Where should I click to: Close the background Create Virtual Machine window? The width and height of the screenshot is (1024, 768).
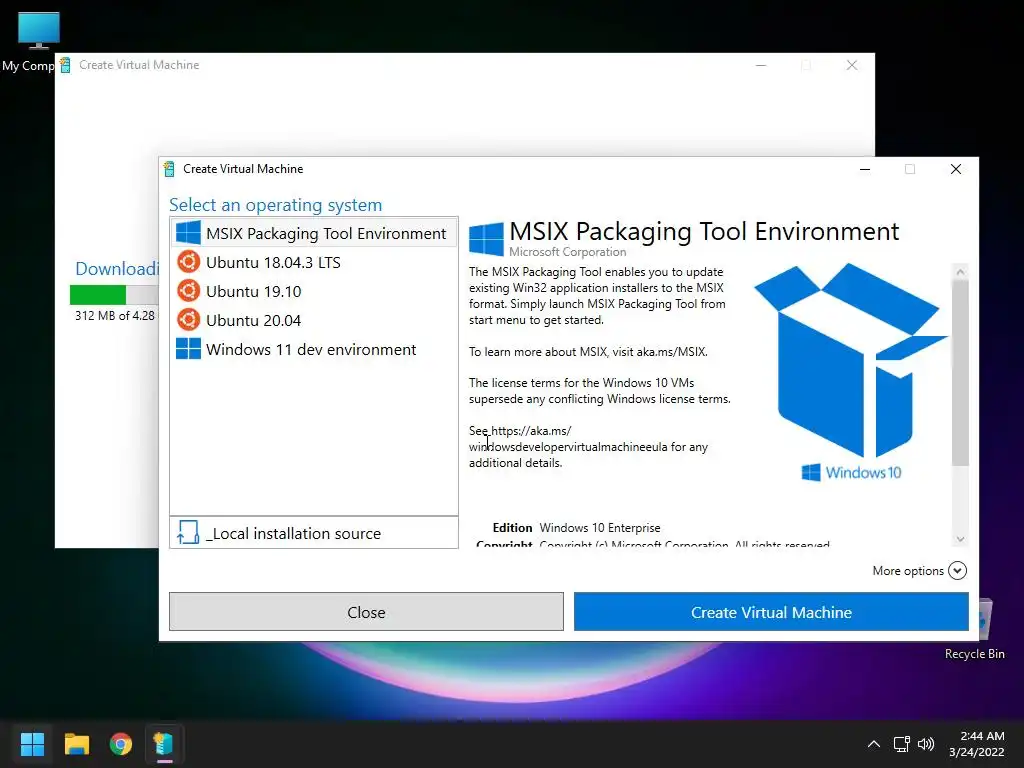pyautogui.click(x=852, y=65)
